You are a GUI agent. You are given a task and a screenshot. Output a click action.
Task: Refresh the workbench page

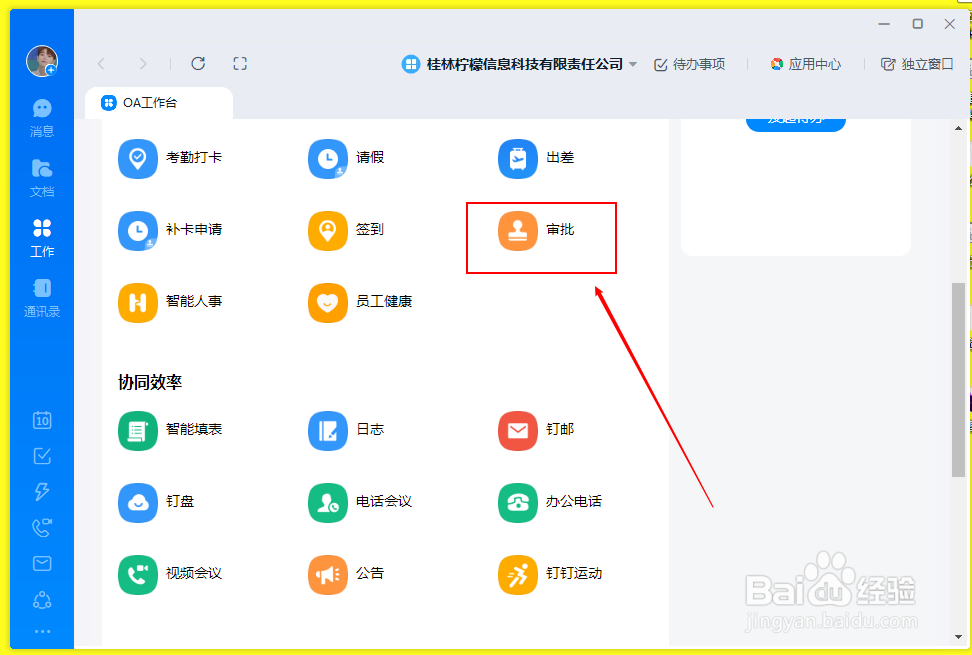tap(197, 63)
